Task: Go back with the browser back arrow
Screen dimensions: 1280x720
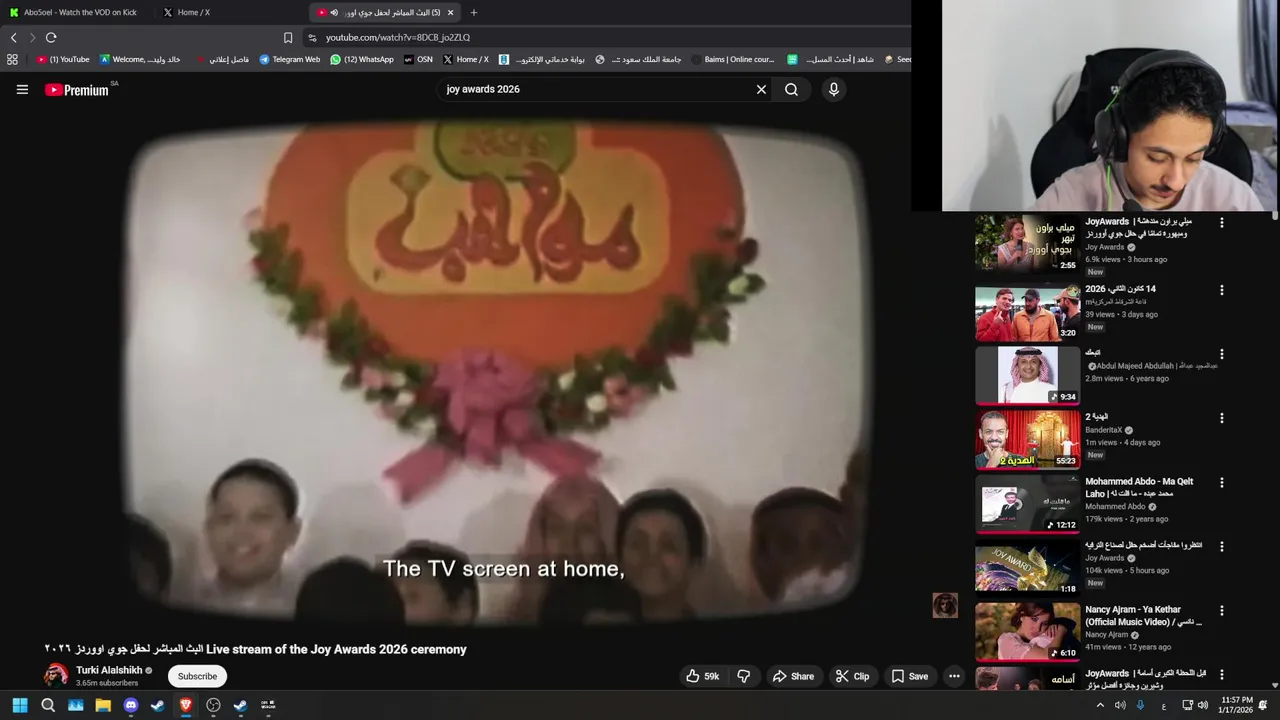Action: click(13, 37)
